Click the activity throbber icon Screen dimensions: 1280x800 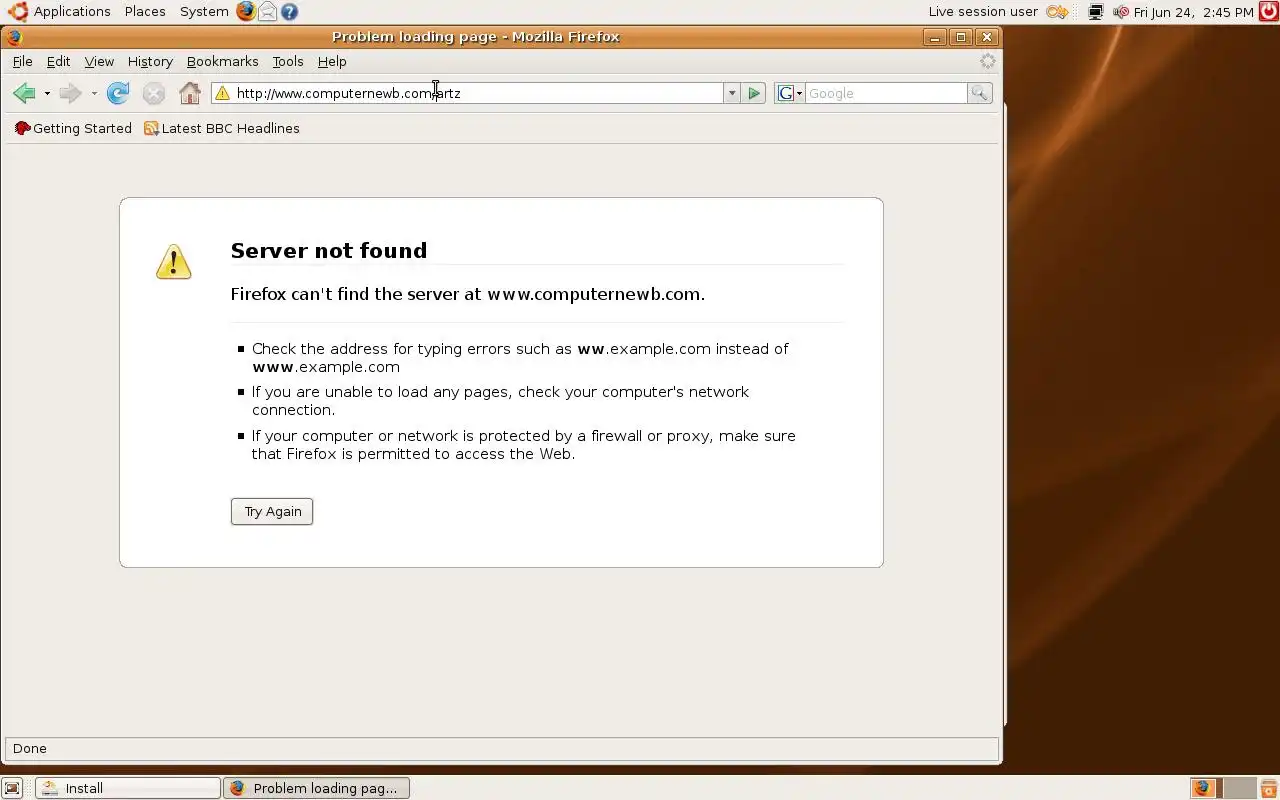pyautogui.click(x=987, y=61)
